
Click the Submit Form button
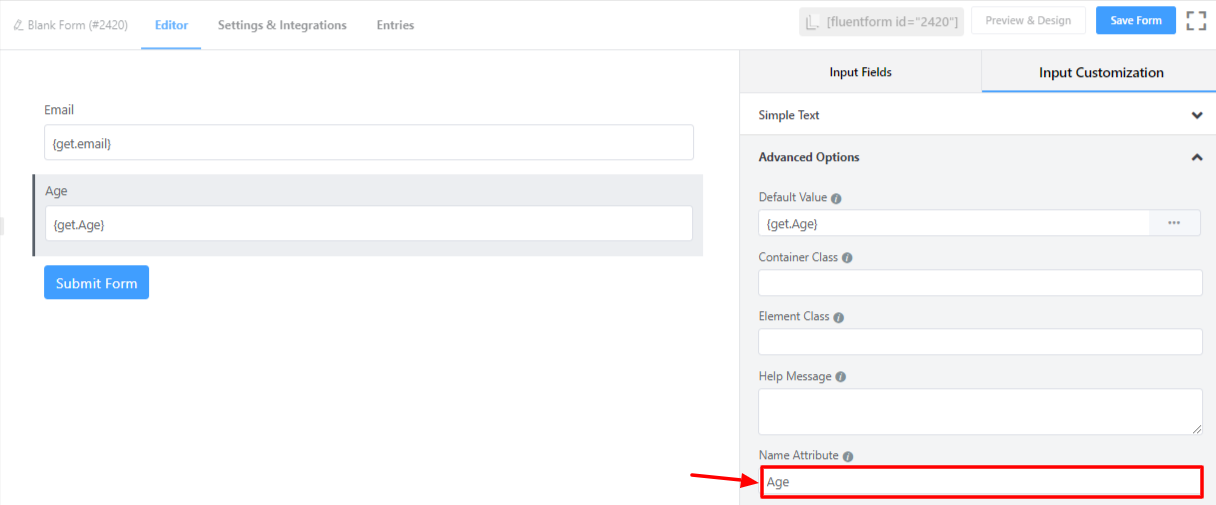[x=96, y=283]
